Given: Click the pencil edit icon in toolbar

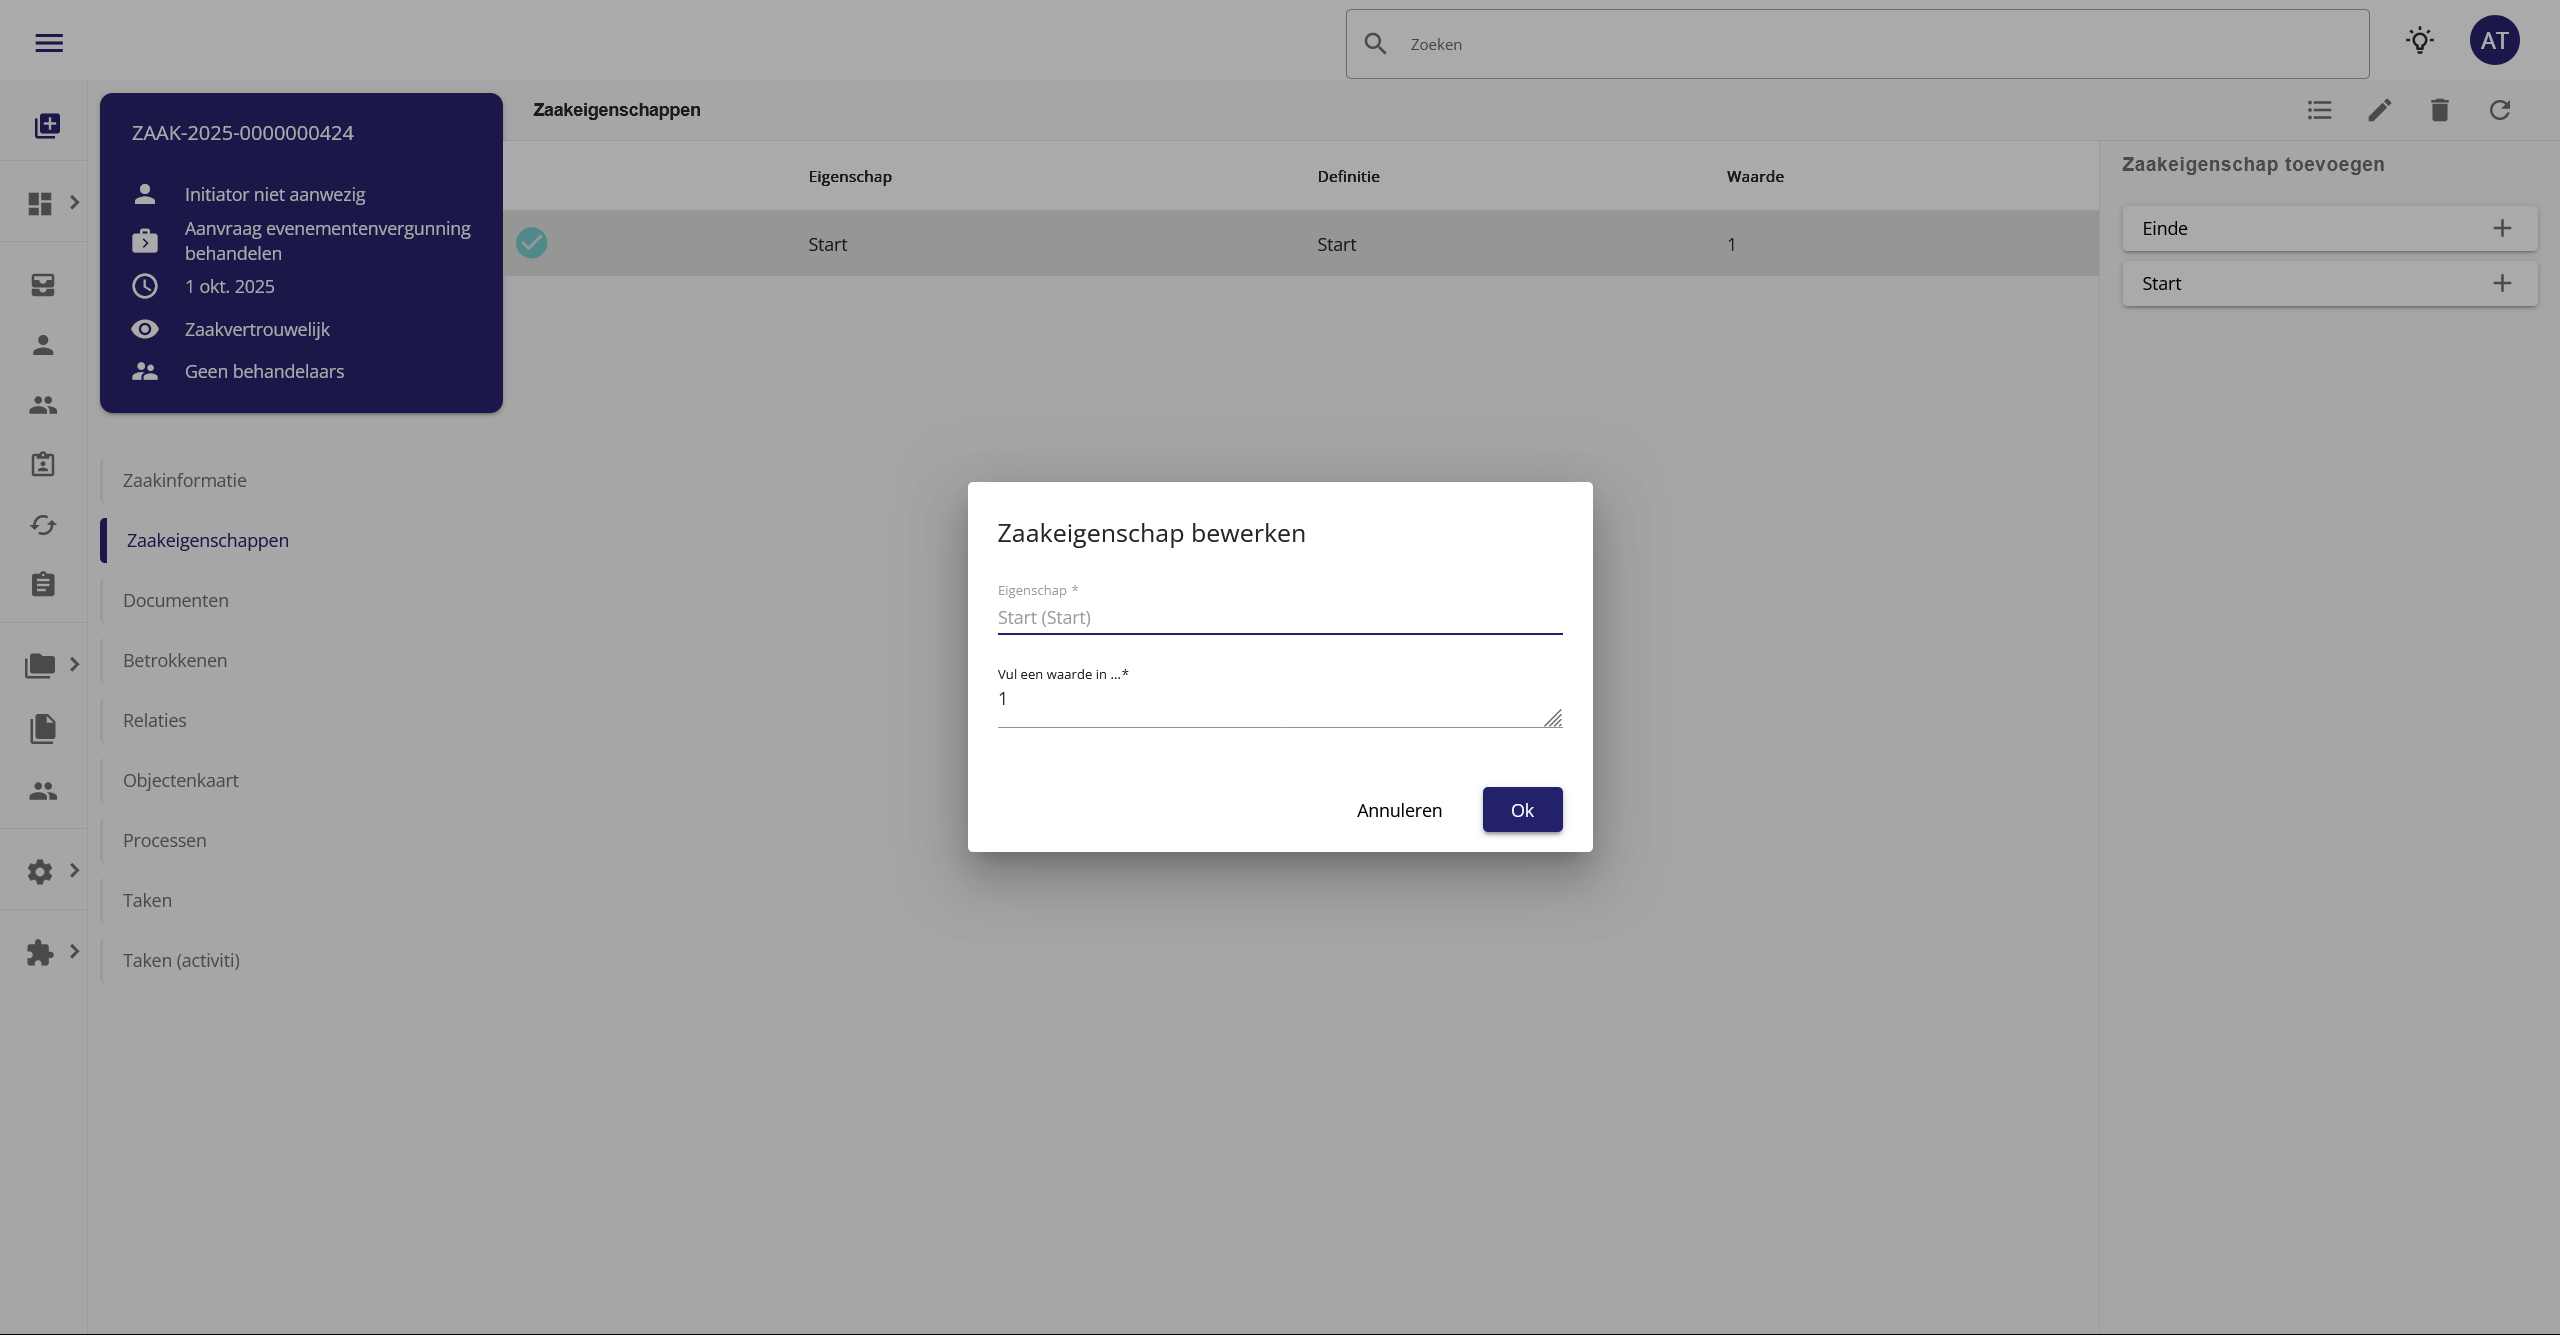Looking at the screenshot, I should pyautogui.click(x=2379, y=110).
